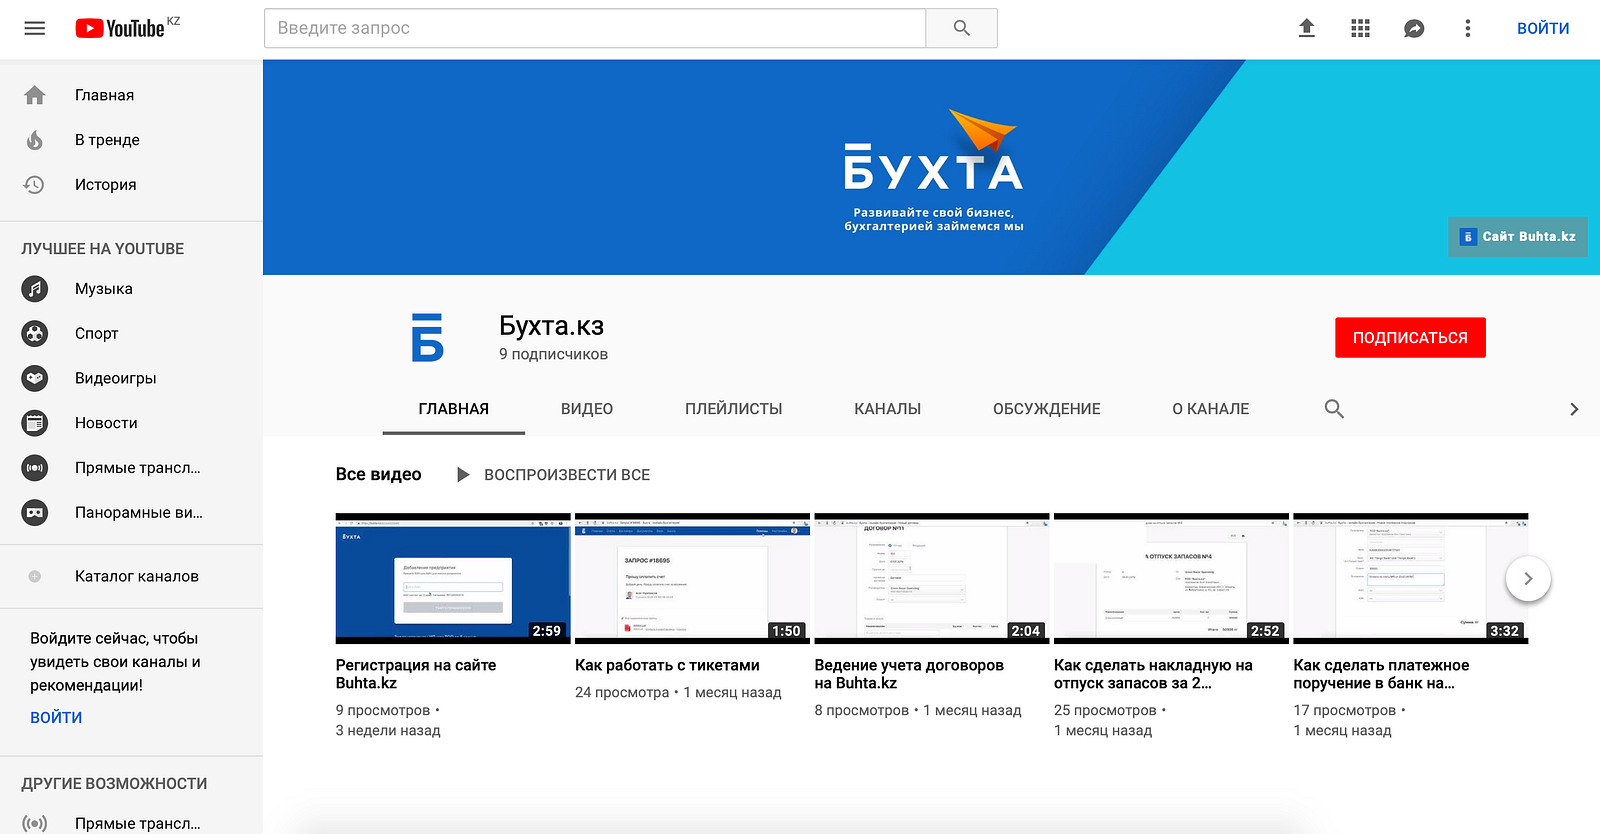Click the plus icon for Каталог каналов
The width and height of the screenshot is (1600, 834).
pos(35,576)
